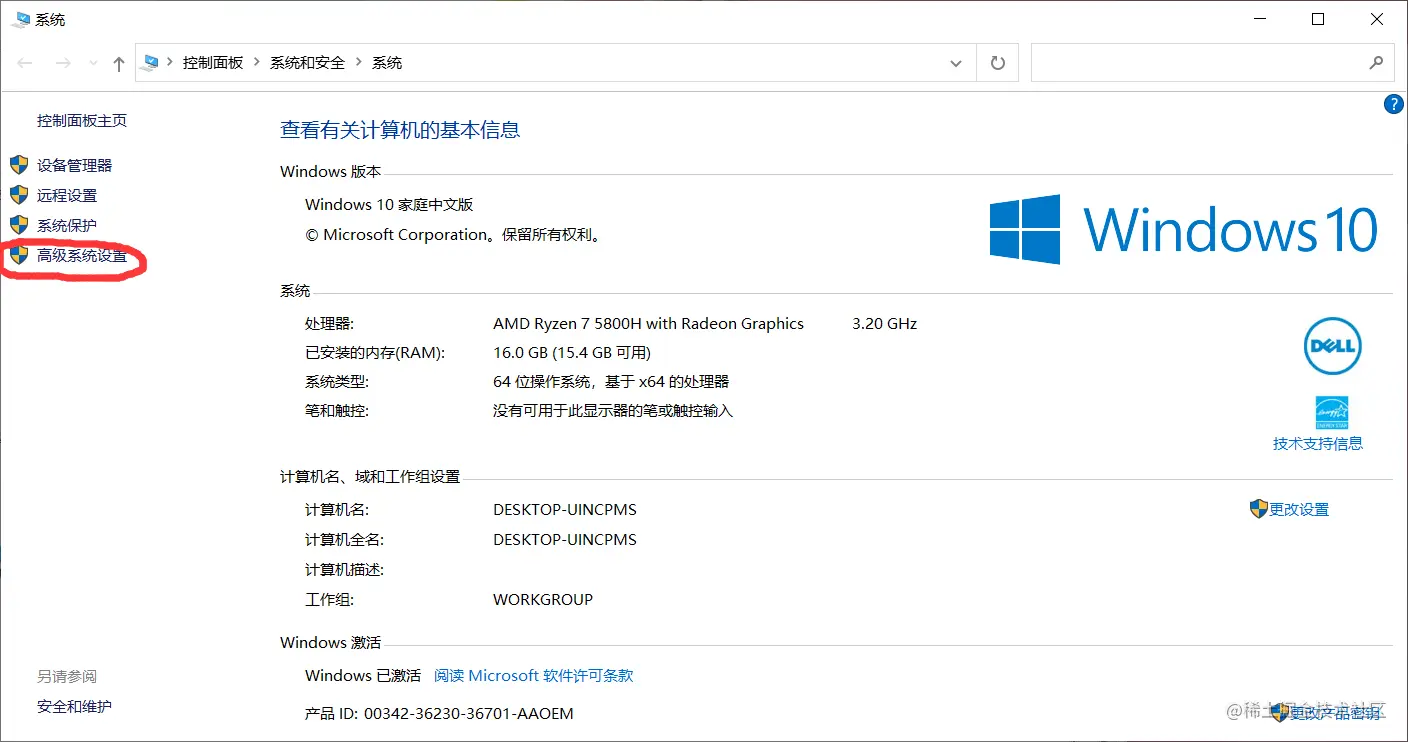Image resolution: width=1408 pixels, height=742 pixels.
Task: Click the Energy Star logo
Action: 1330,411
